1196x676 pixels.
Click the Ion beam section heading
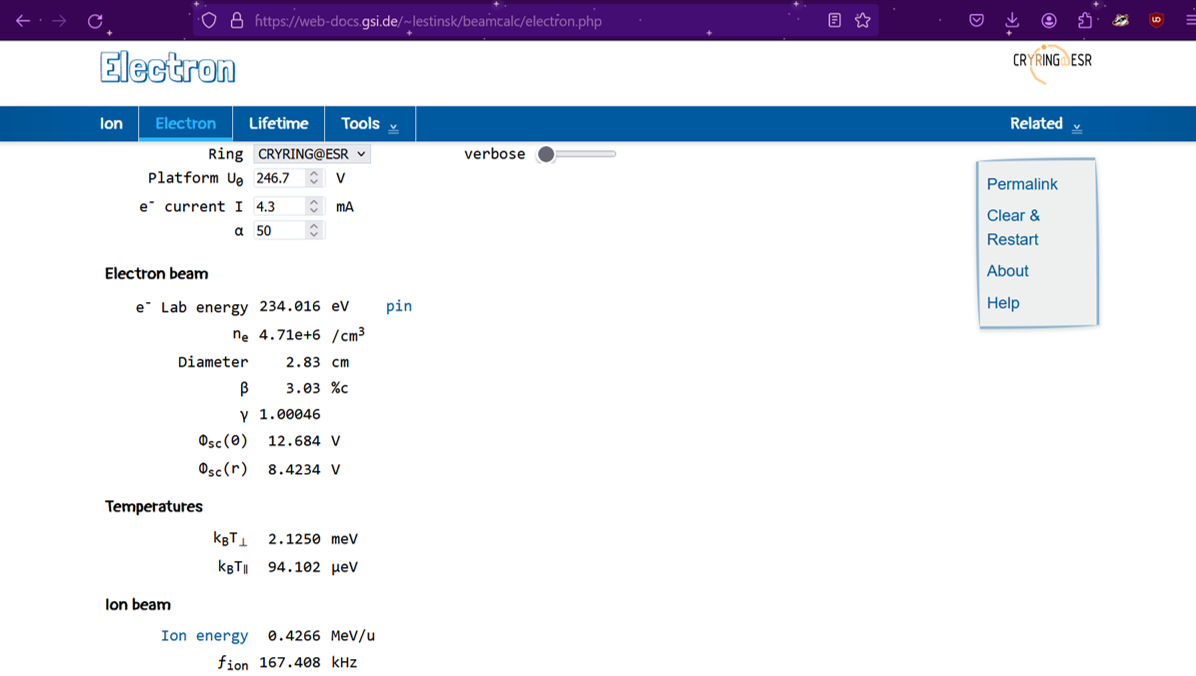pos(138,605)
